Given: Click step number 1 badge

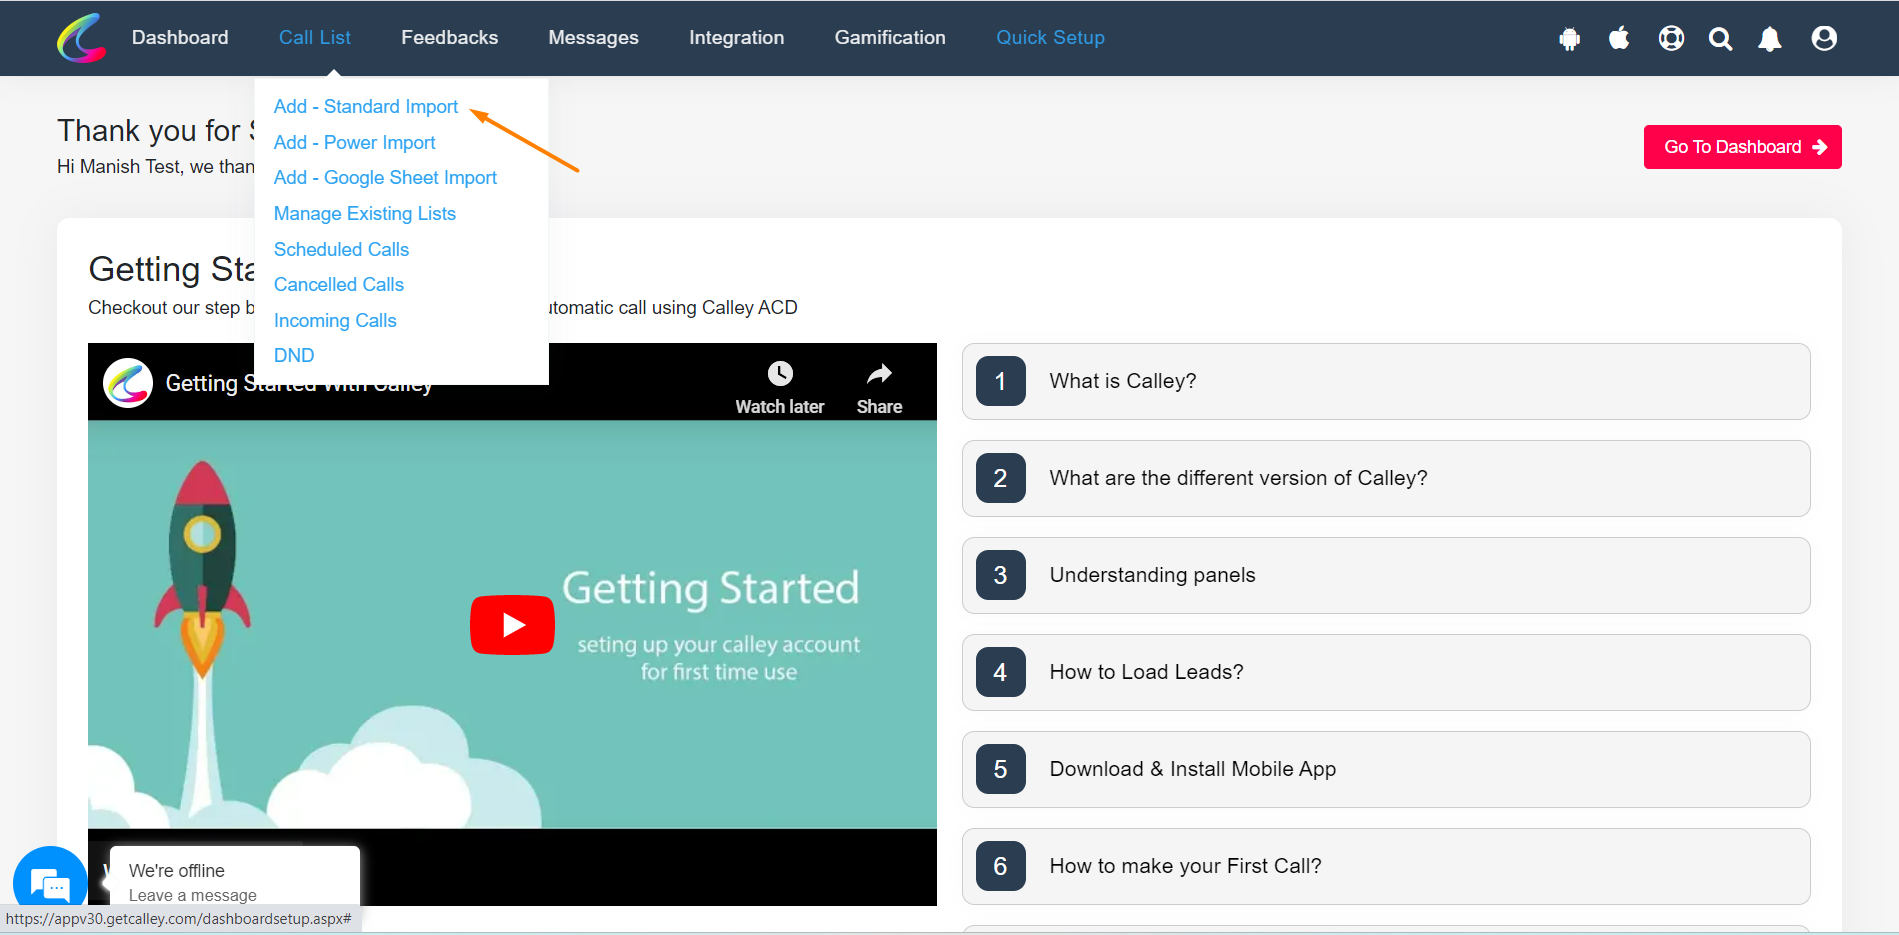Looking at the screenshot, I should click(1001, 381).
